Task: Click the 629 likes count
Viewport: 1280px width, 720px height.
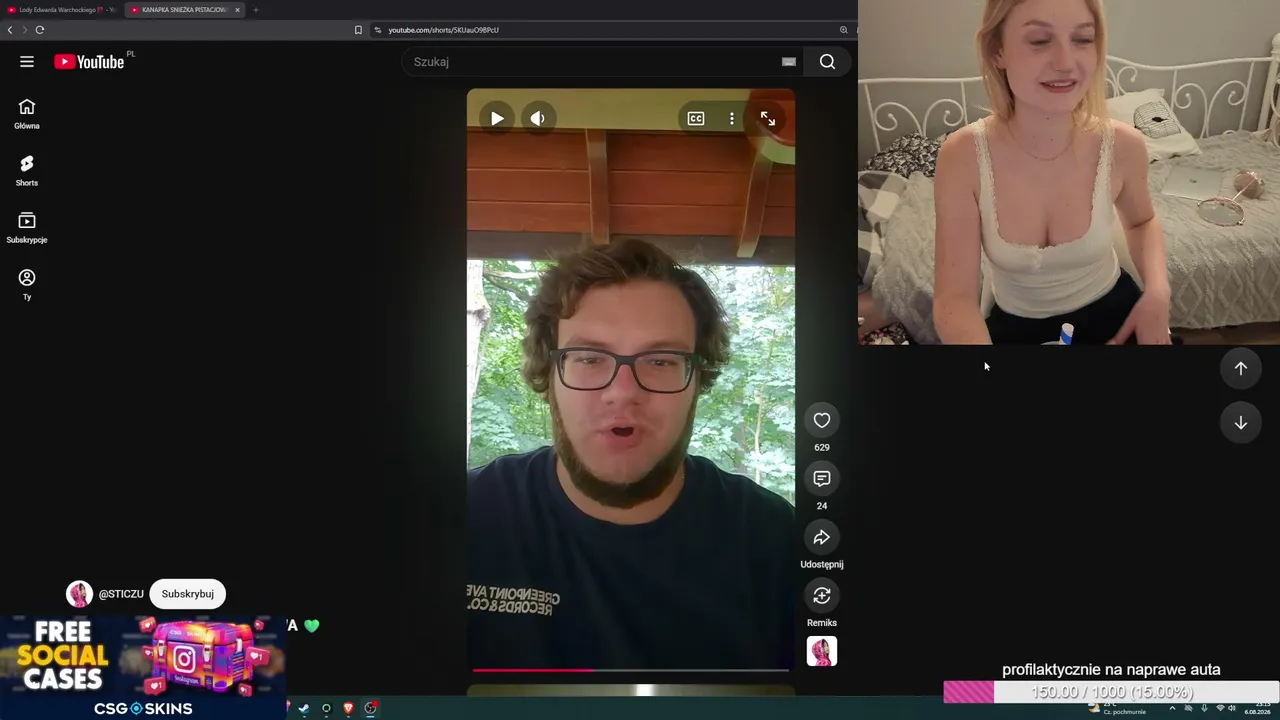Action: pyautogui.click(x=822, y=448)
